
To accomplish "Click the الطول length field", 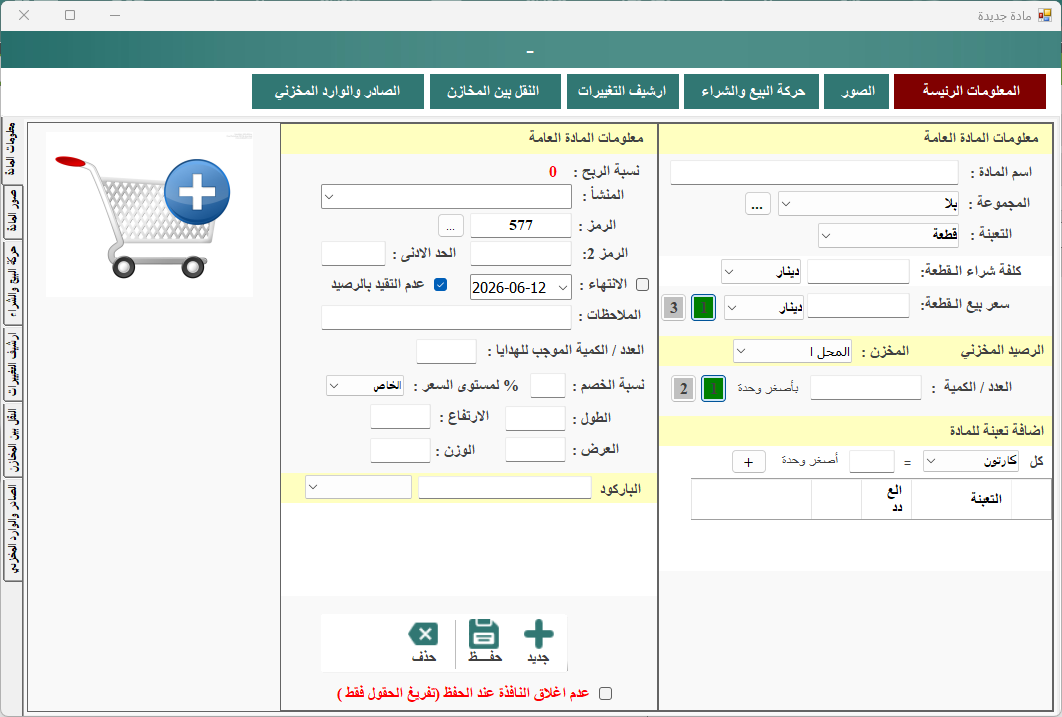I will pyautogui.click(x=535, y=418).
